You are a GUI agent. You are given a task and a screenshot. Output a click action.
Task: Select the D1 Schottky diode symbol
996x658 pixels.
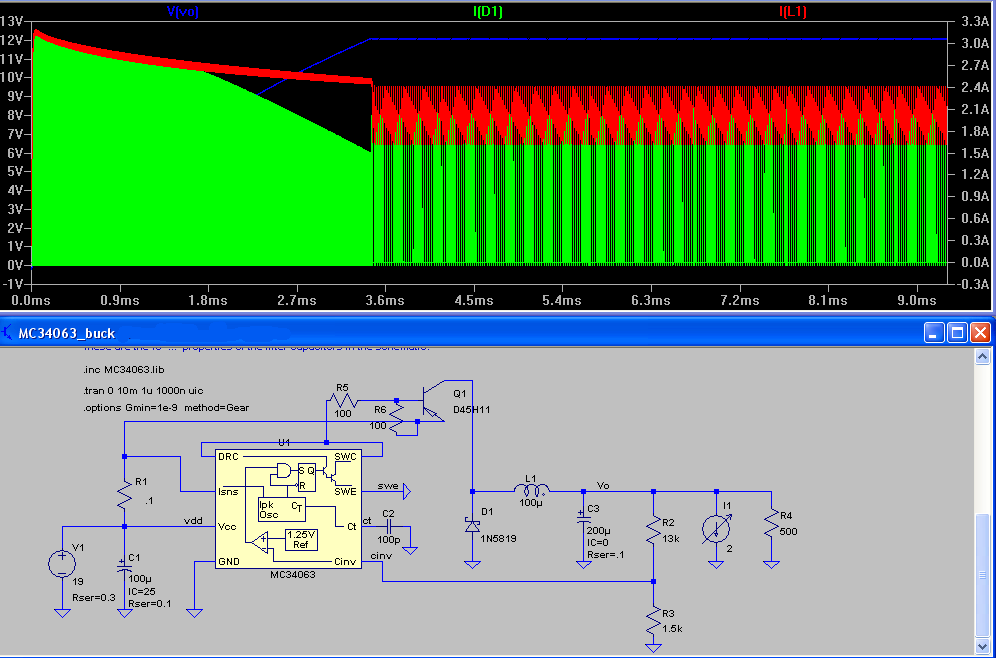click(x=472, y=525)
